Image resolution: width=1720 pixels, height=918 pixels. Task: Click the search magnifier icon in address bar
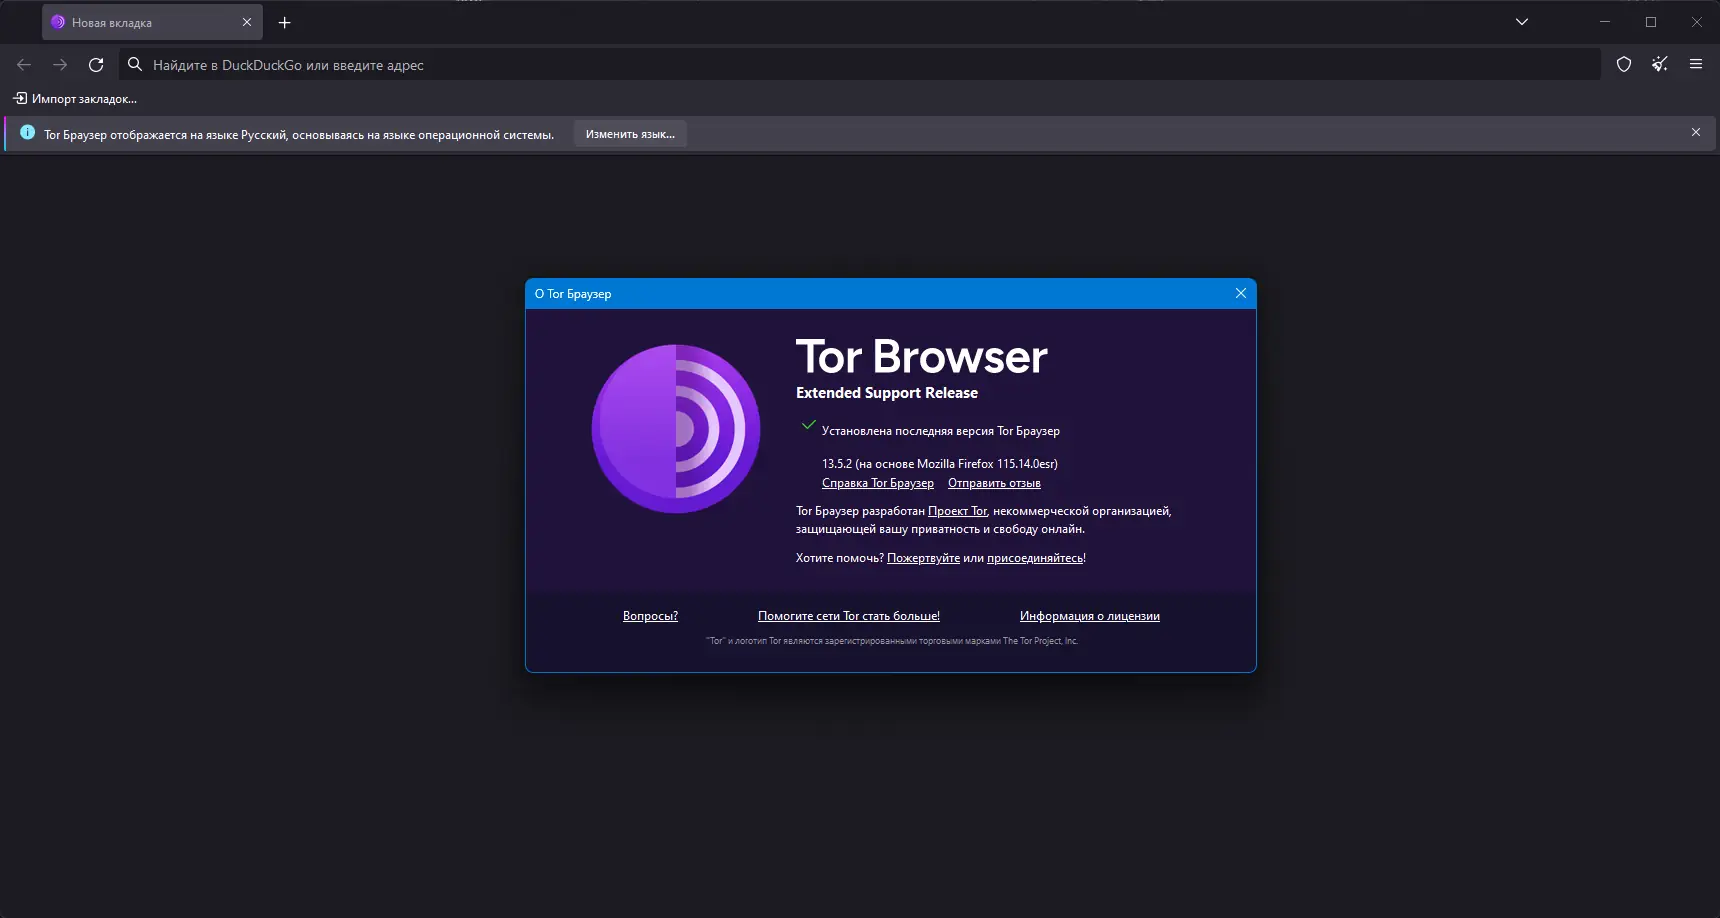coord(135,65)
